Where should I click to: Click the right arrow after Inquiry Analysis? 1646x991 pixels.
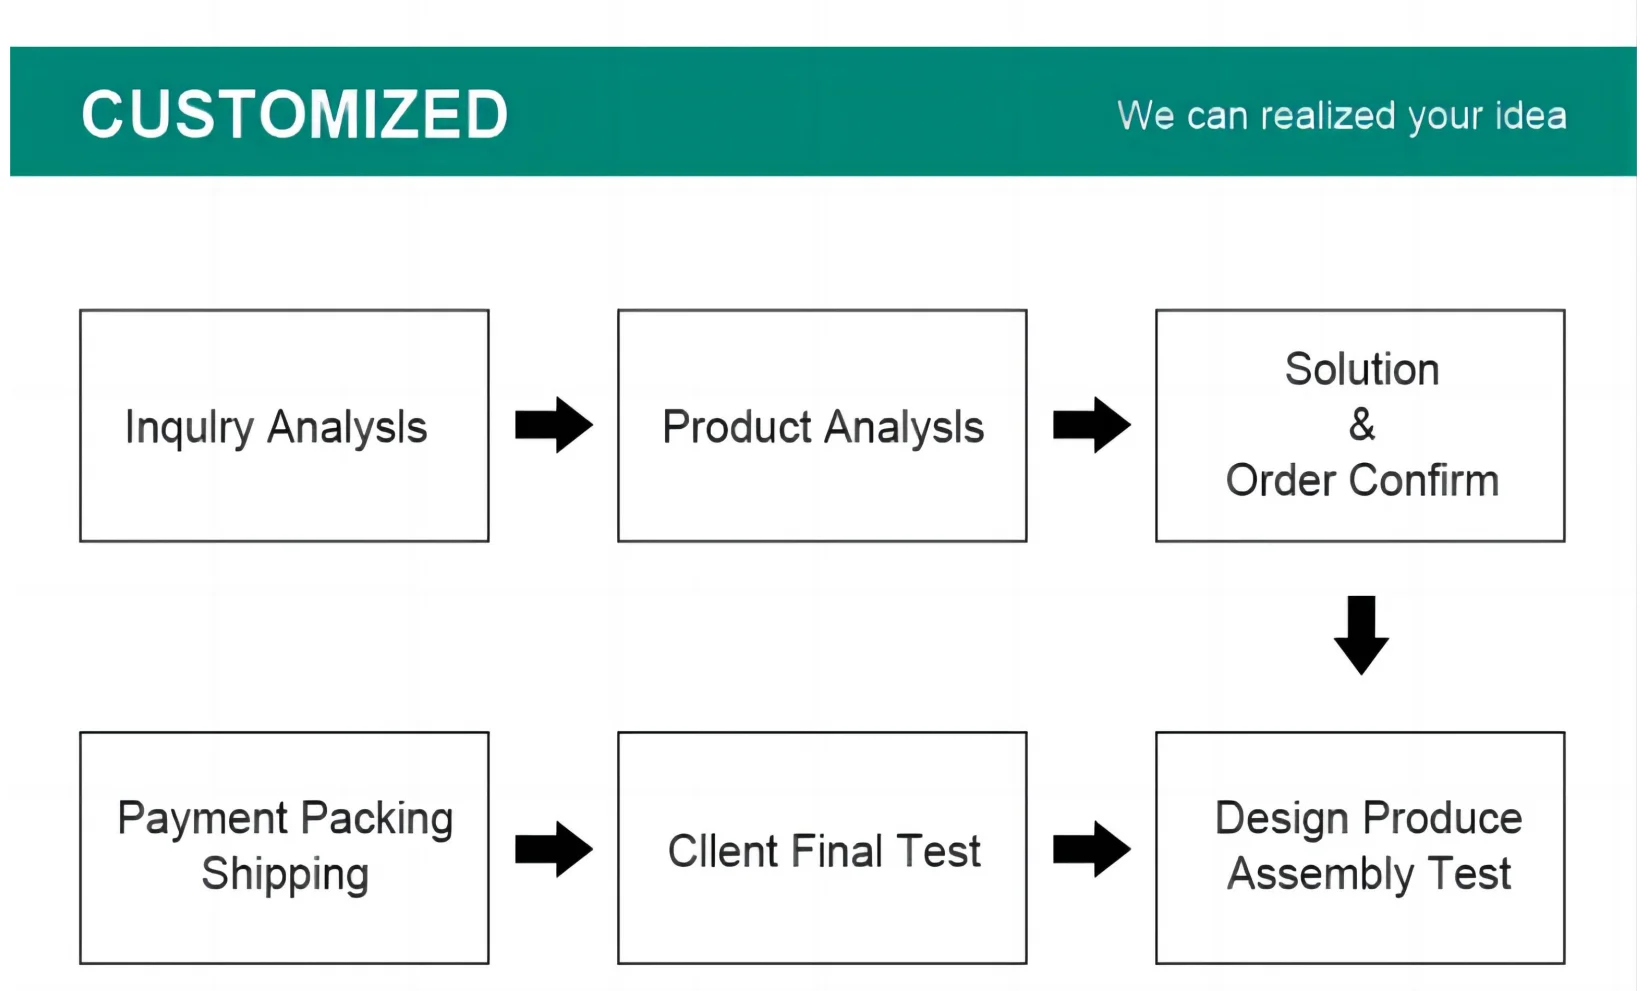553,425
